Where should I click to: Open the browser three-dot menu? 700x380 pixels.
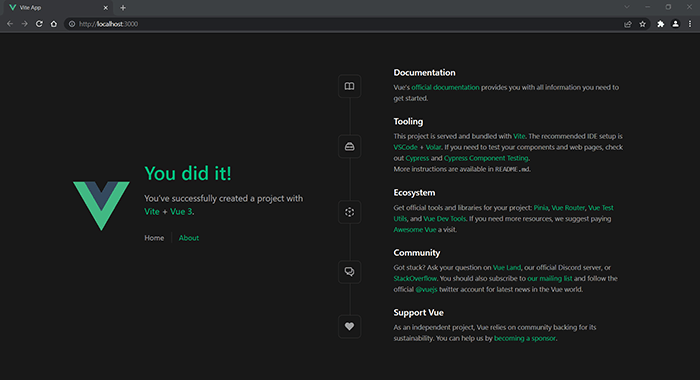pyautogui.click(x=690, y=24)
